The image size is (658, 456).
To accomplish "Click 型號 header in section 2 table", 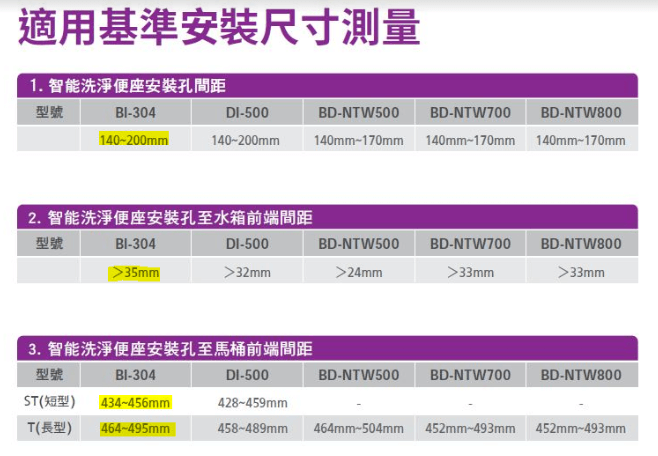I will (x=49, y=243).
